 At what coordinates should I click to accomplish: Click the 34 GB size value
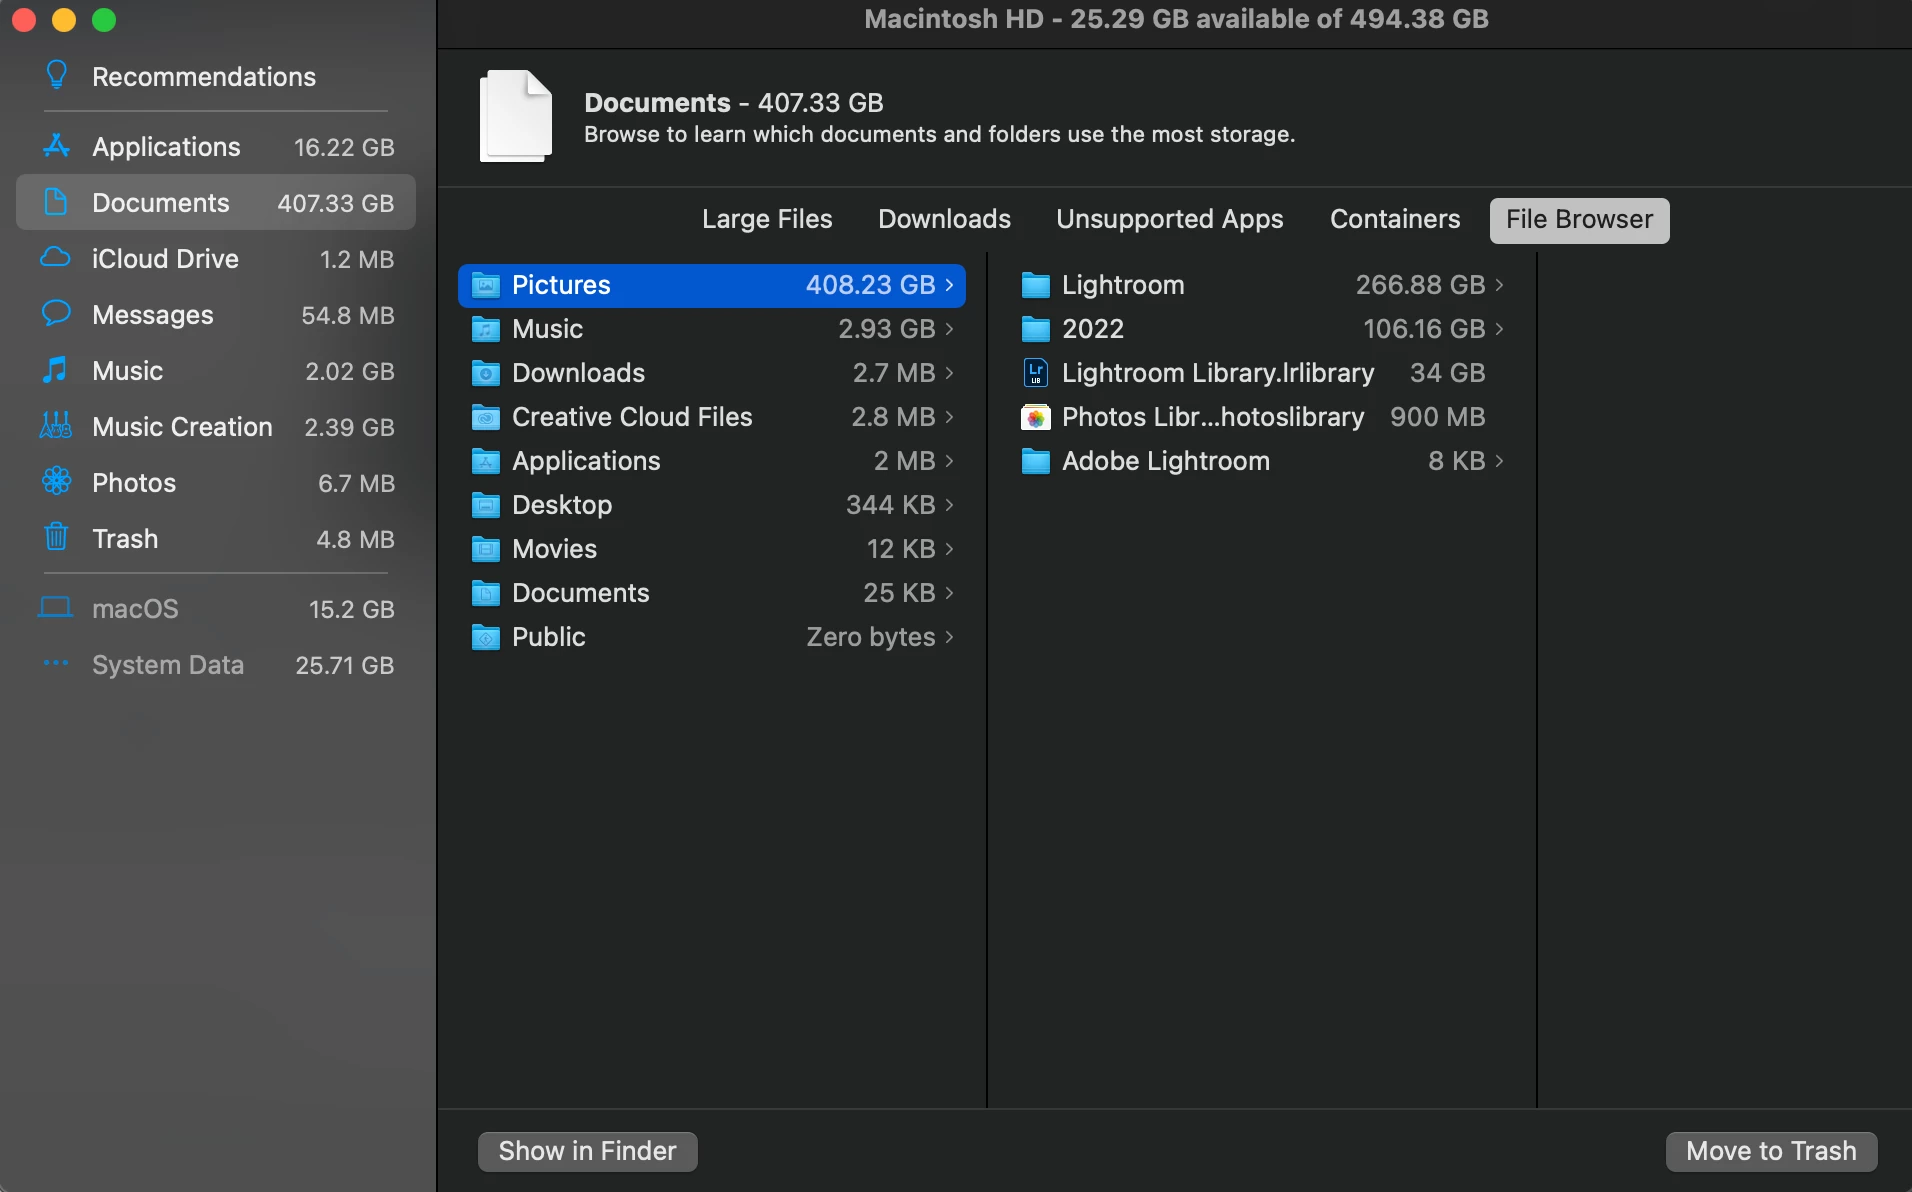pyautogui.click(x=1447, y=373)
